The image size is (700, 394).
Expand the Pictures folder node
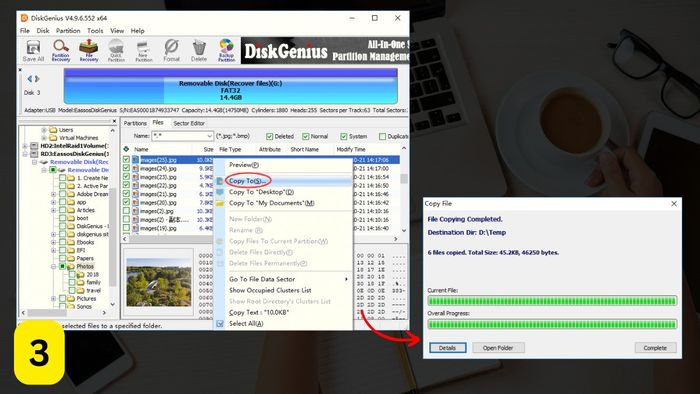point(54,299)
